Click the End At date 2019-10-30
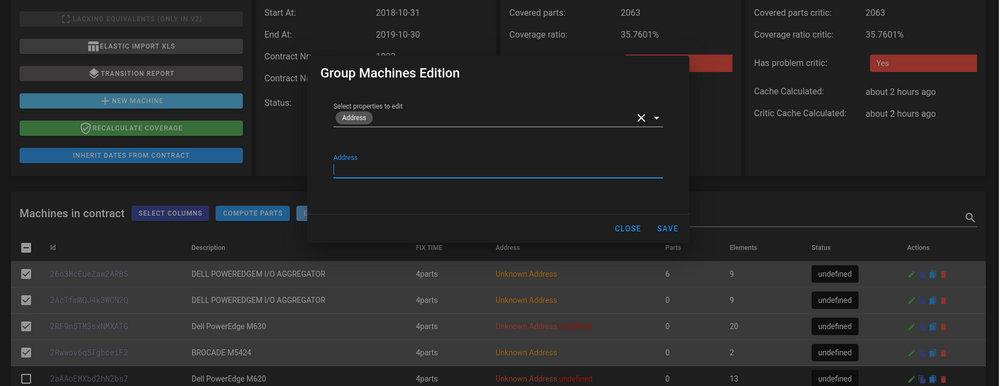Image resolution: width=1000 pixels, height=386 pixels. tap(398, 34)
